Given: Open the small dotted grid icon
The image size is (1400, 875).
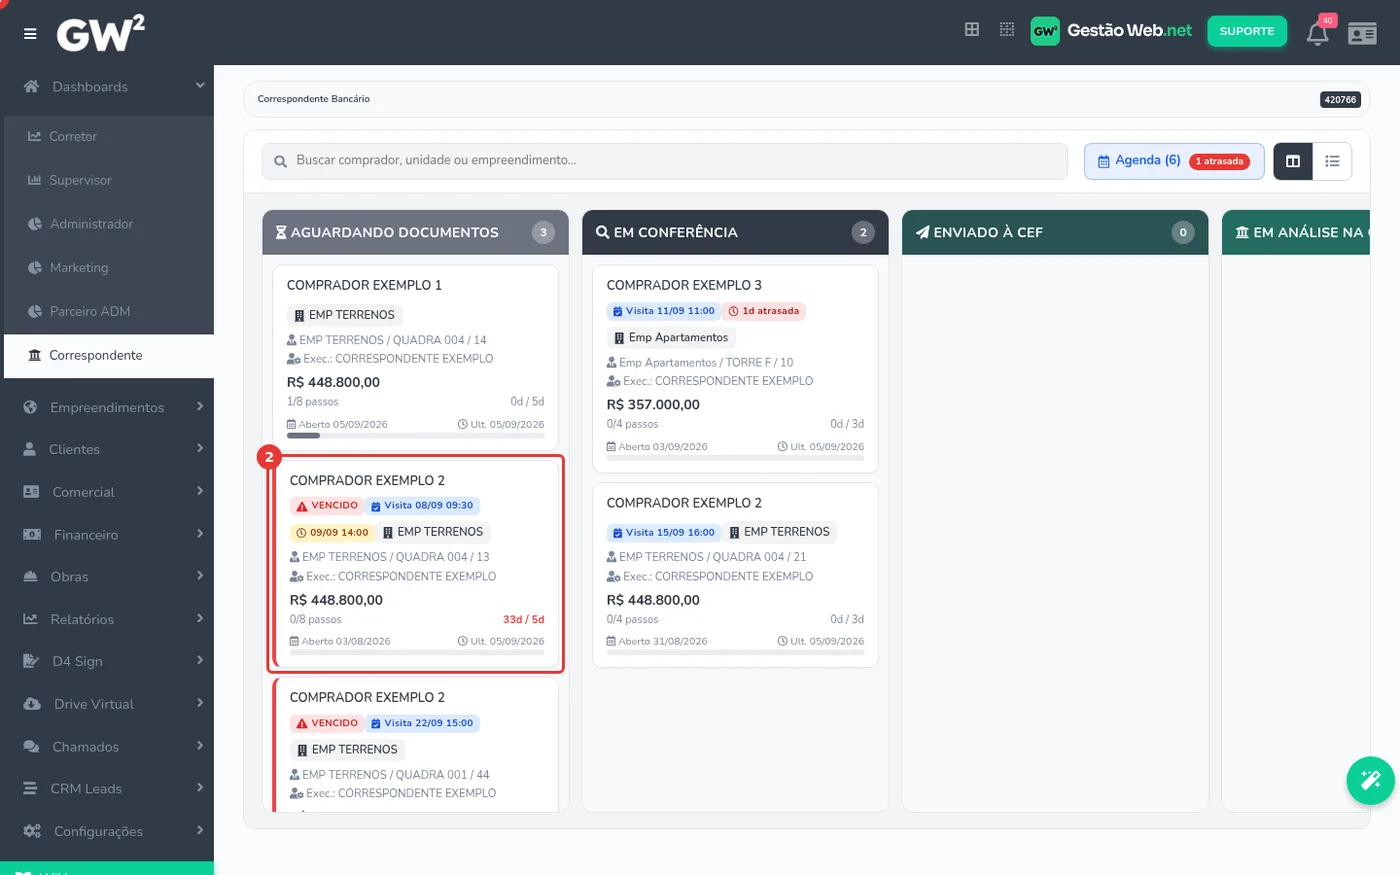Looking at the screenshot, I should pos(1007,30).
